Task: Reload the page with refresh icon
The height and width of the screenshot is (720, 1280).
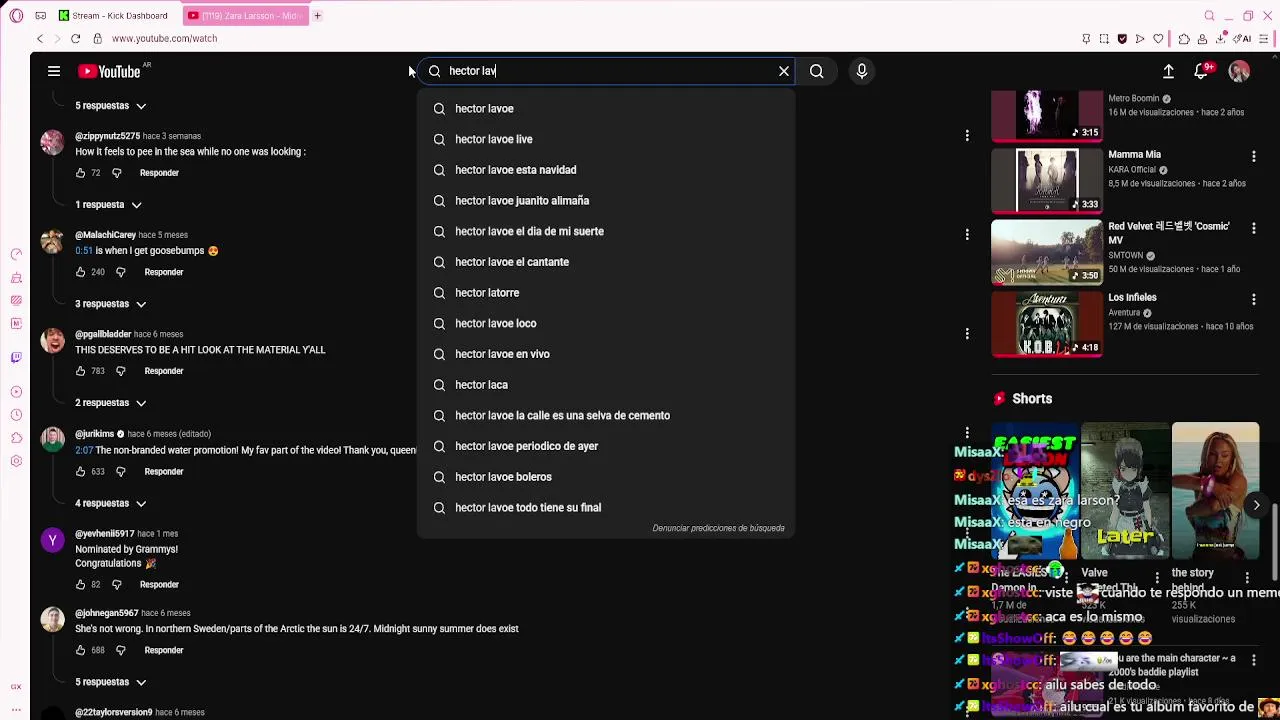Action: [x=75, y=38]
